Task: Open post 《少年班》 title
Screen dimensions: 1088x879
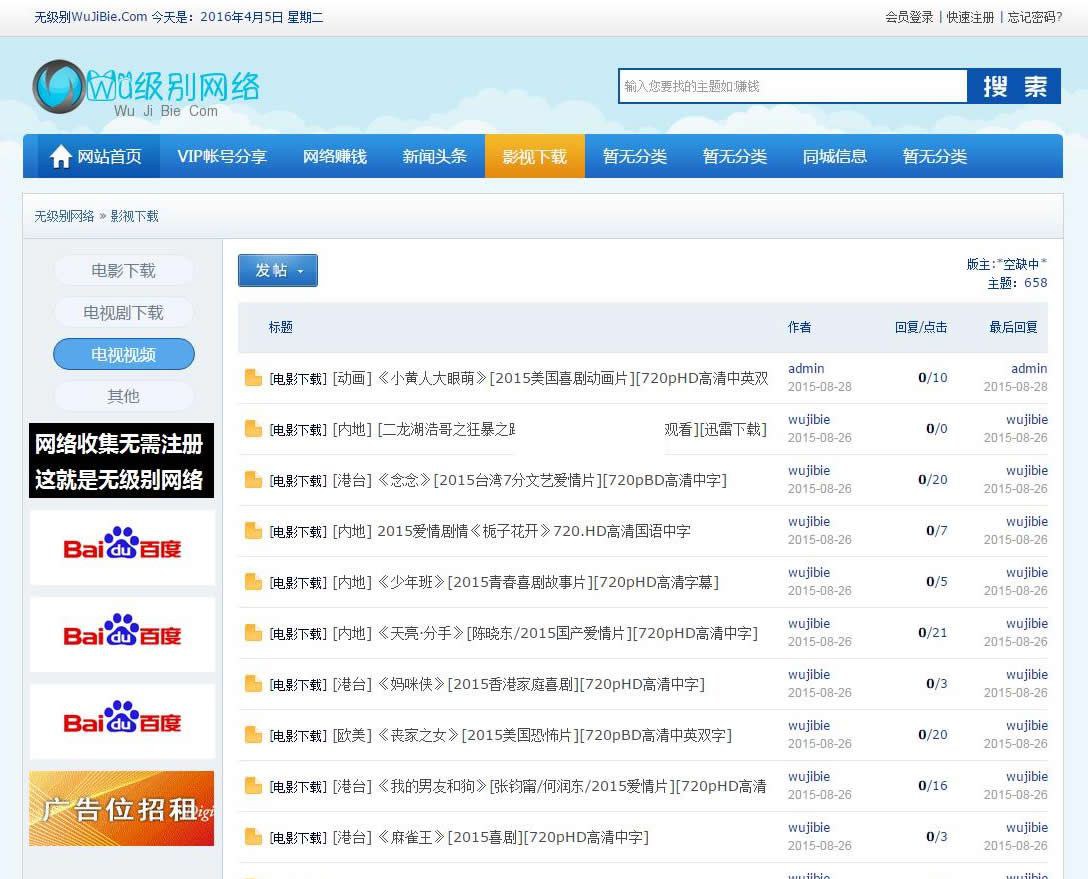Action: pyautogui.click(x=548, y=582)
